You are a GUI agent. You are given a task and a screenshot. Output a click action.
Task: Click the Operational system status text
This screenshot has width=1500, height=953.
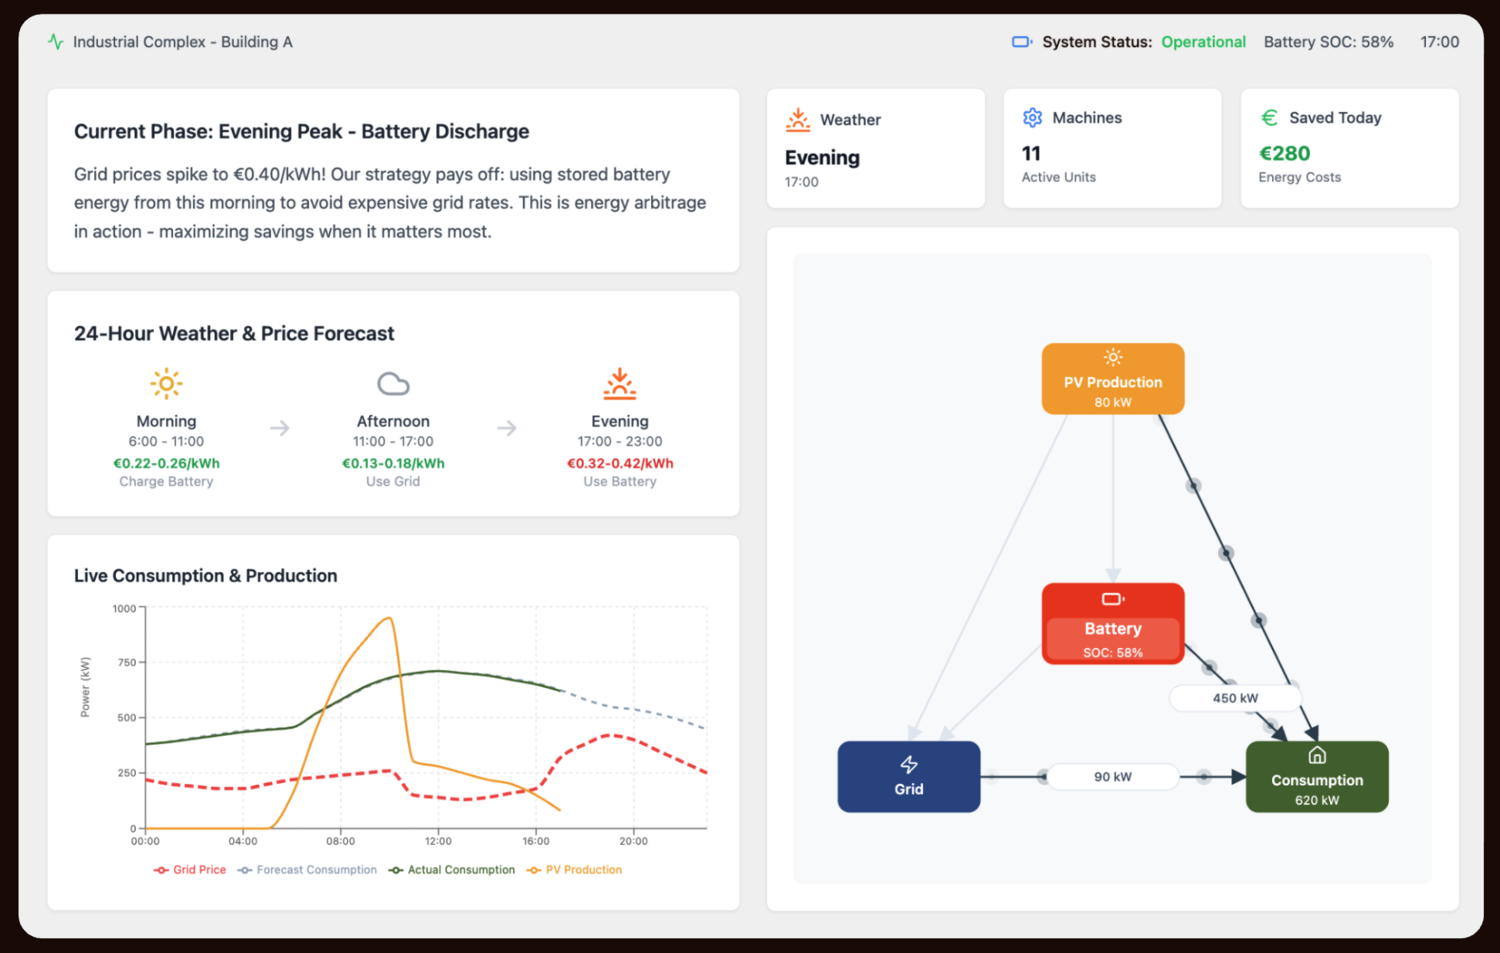[x=1203, y=42]
